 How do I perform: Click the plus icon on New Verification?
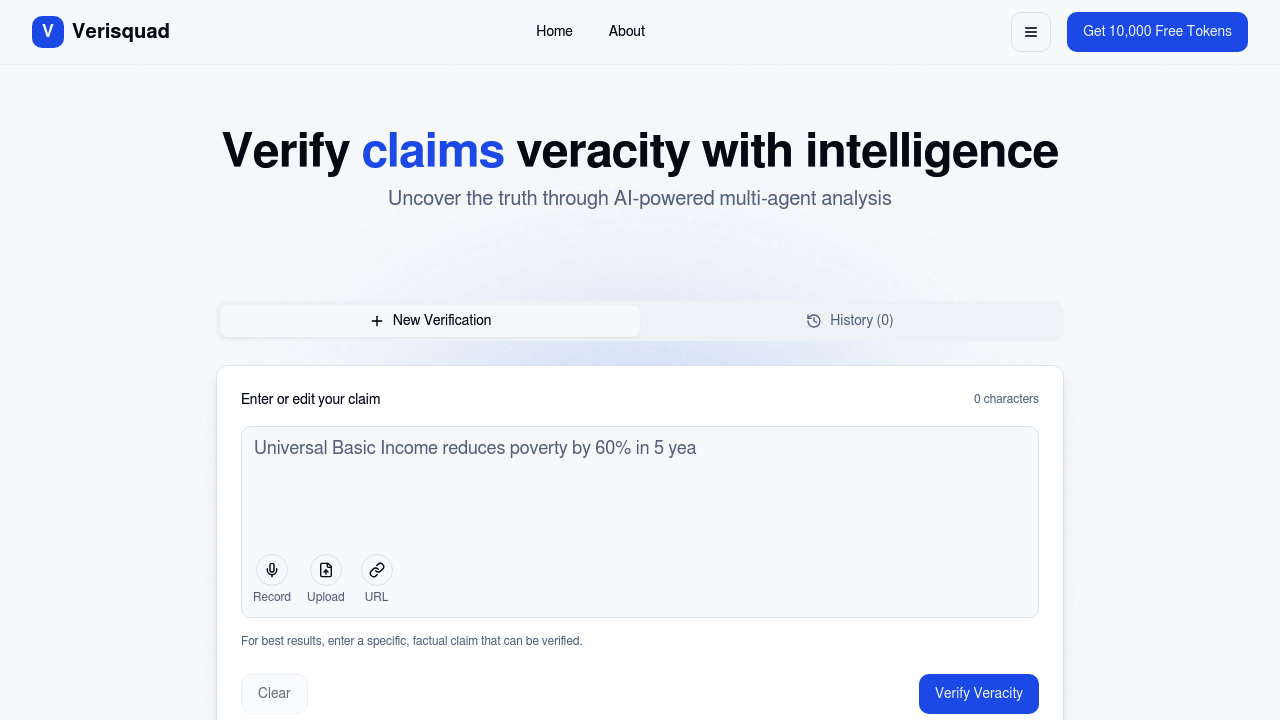click(x=377, y=321)
